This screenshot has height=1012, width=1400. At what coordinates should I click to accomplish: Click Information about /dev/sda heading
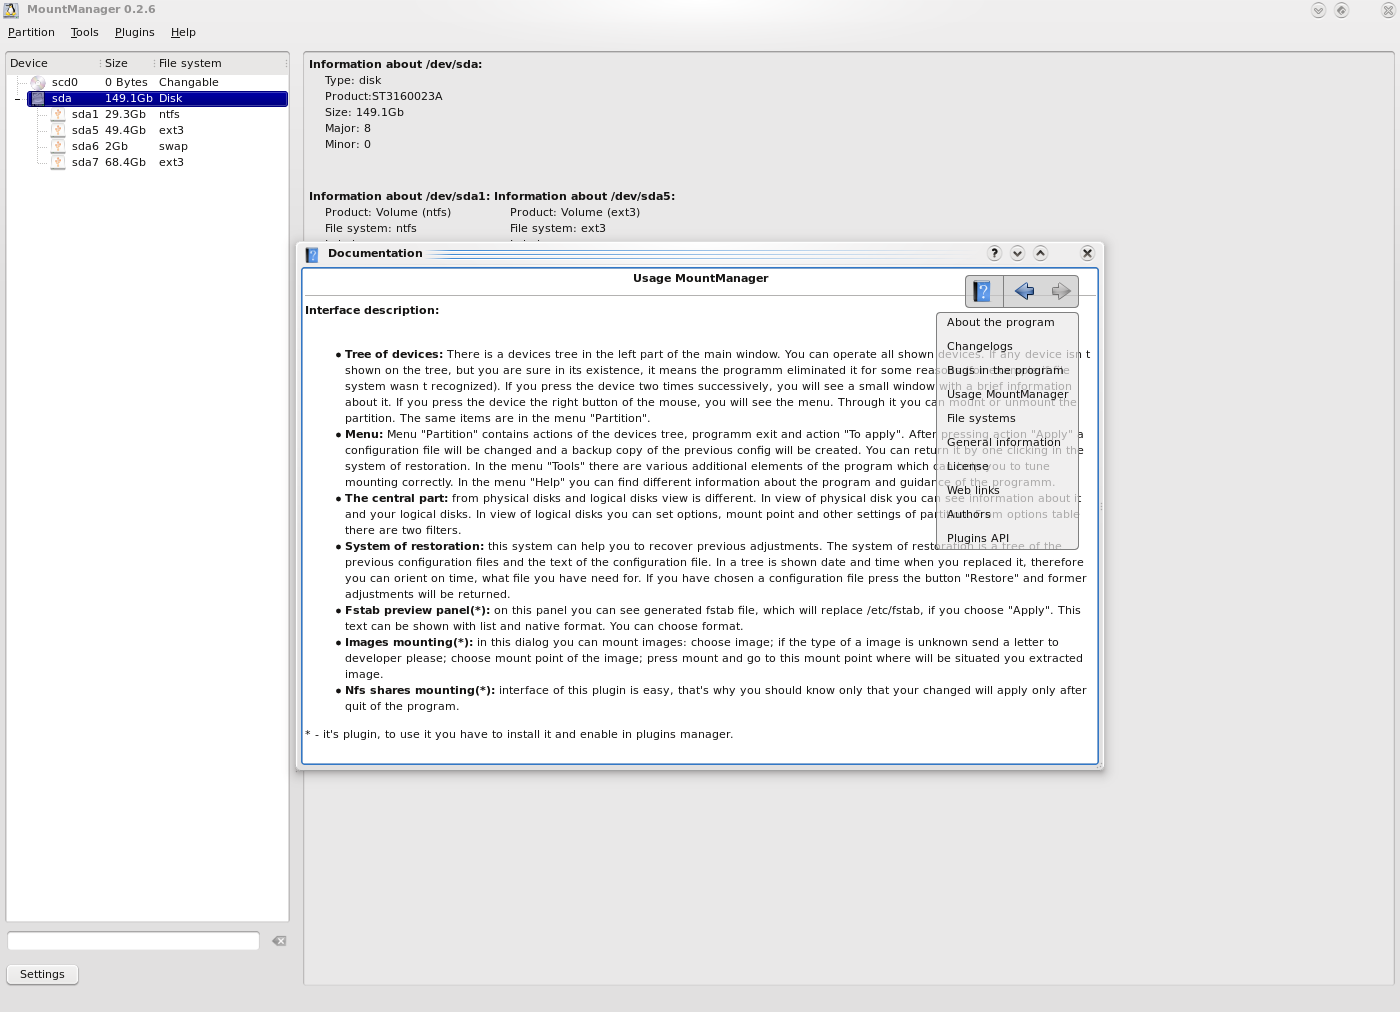(395, 64)
